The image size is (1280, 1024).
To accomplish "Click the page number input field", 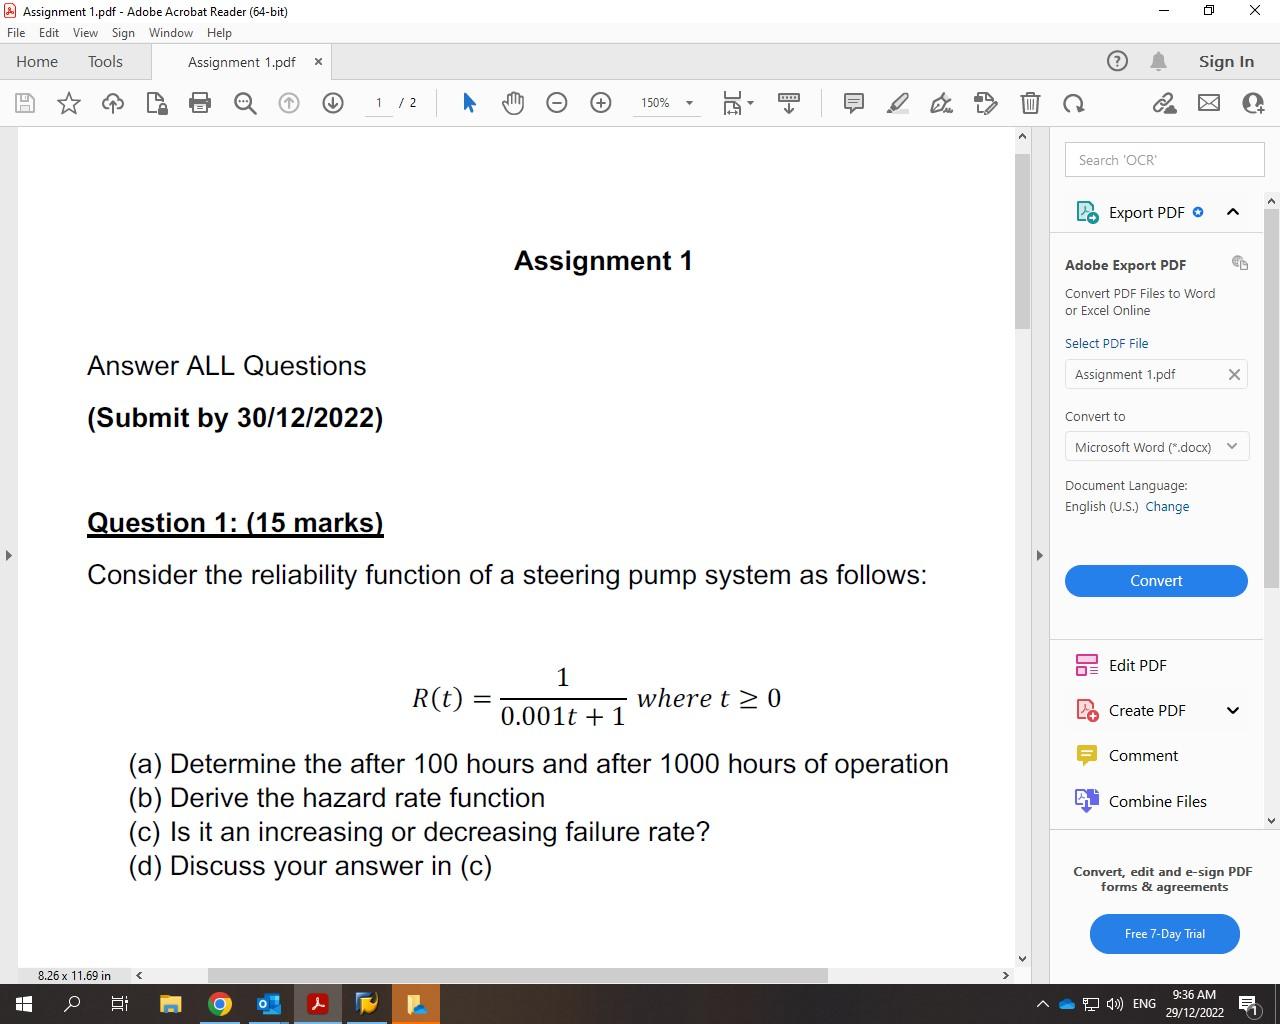I will (x=377, y=103).
